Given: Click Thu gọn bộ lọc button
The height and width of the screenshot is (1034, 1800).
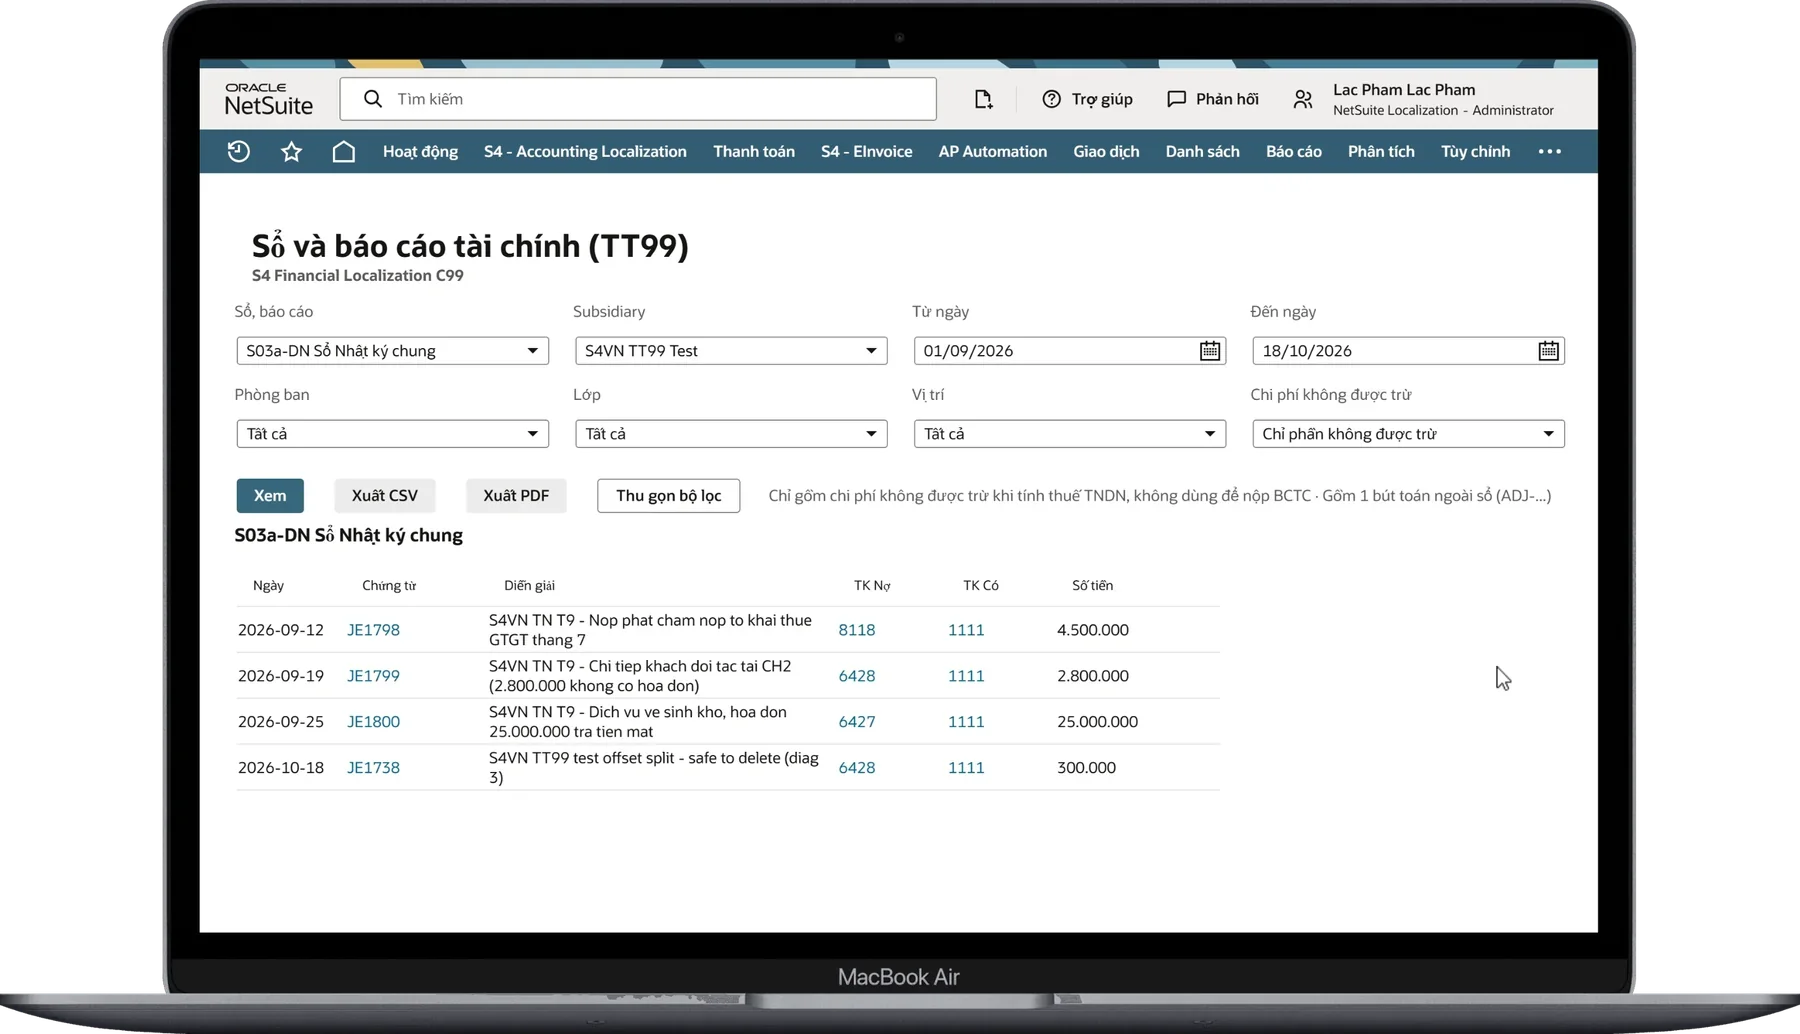Looking at the screenshot, I should [669, 496].
